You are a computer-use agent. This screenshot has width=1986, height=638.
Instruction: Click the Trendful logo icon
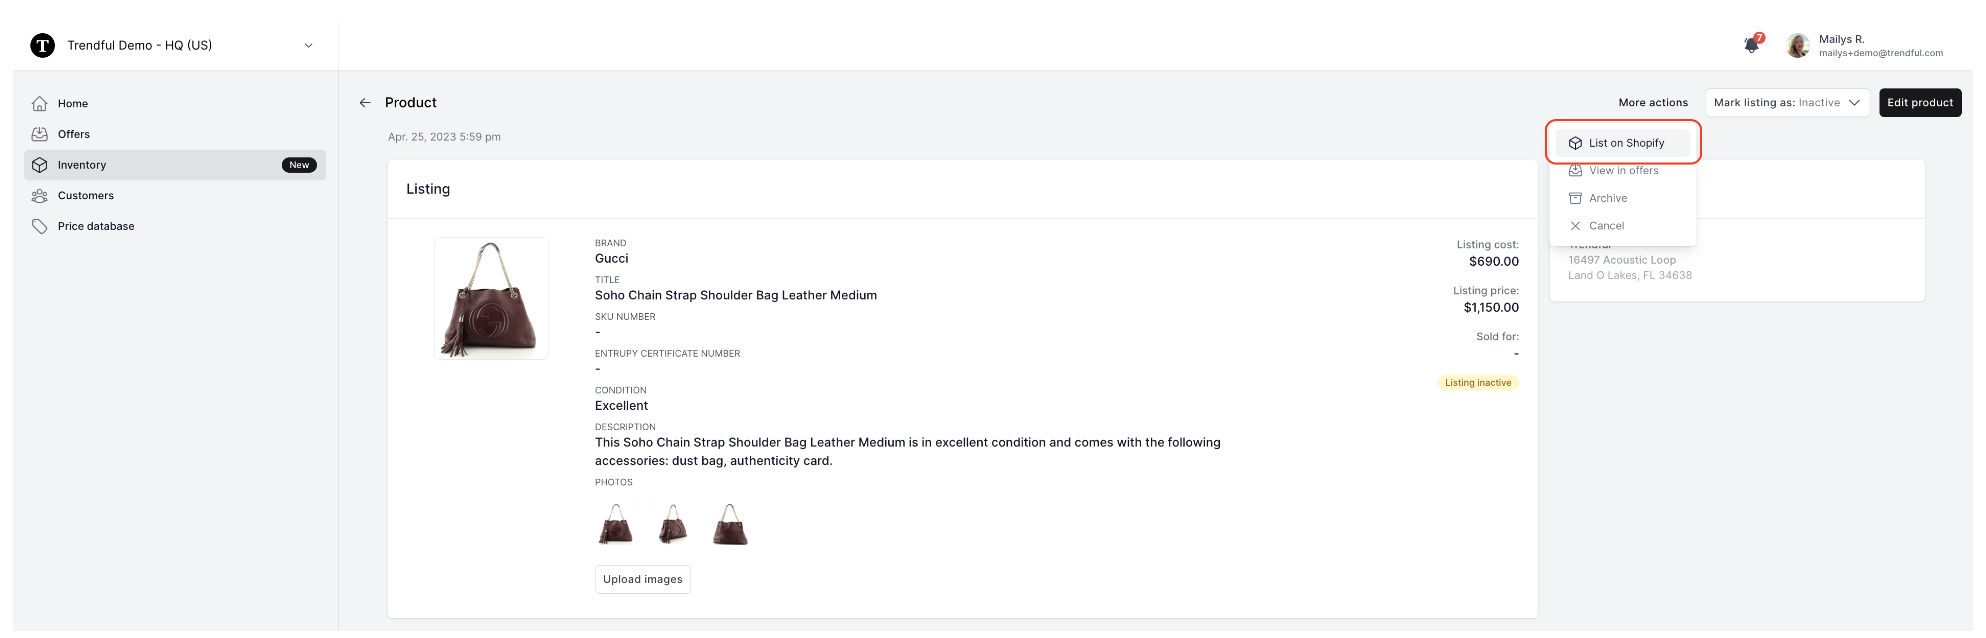click(42, 45)
